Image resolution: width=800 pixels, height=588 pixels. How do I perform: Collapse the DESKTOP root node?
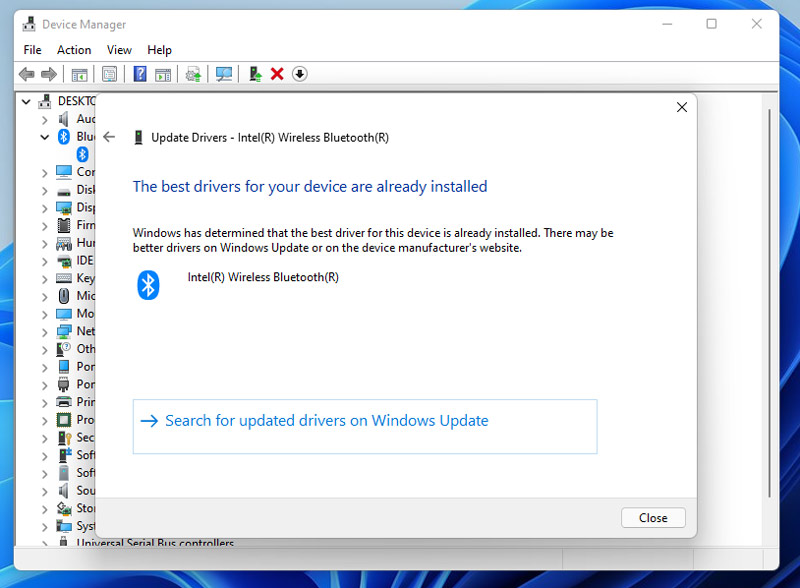27,102
